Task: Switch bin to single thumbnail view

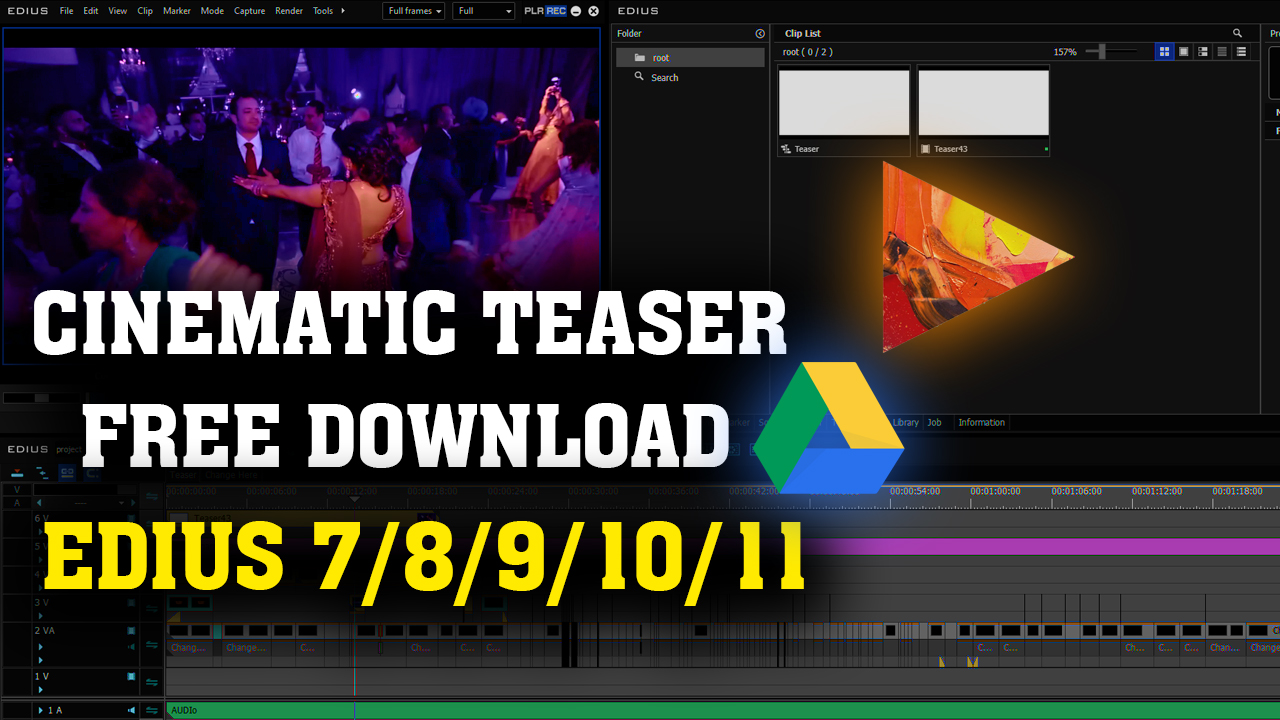Action: (x=1184, y=51)
